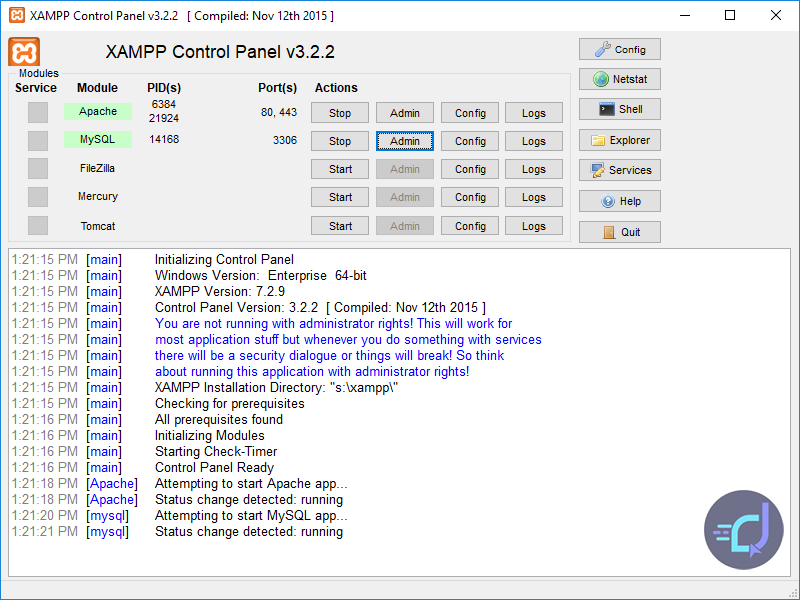Viewport: 800px width, 600px height.
Task: Click the XAMPP title bar icon
Action: point(17,15)
